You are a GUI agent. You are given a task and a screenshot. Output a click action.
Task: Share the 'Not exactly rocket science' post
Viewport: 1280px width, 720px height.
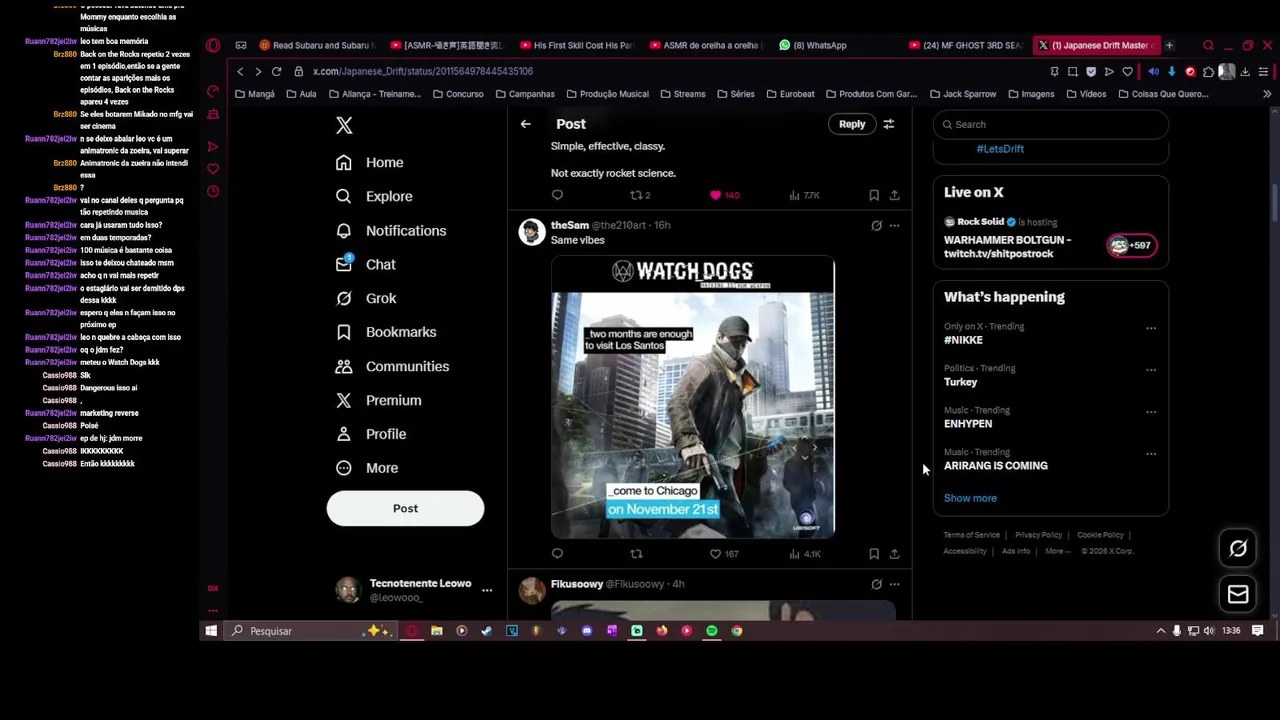coord(894,195)
